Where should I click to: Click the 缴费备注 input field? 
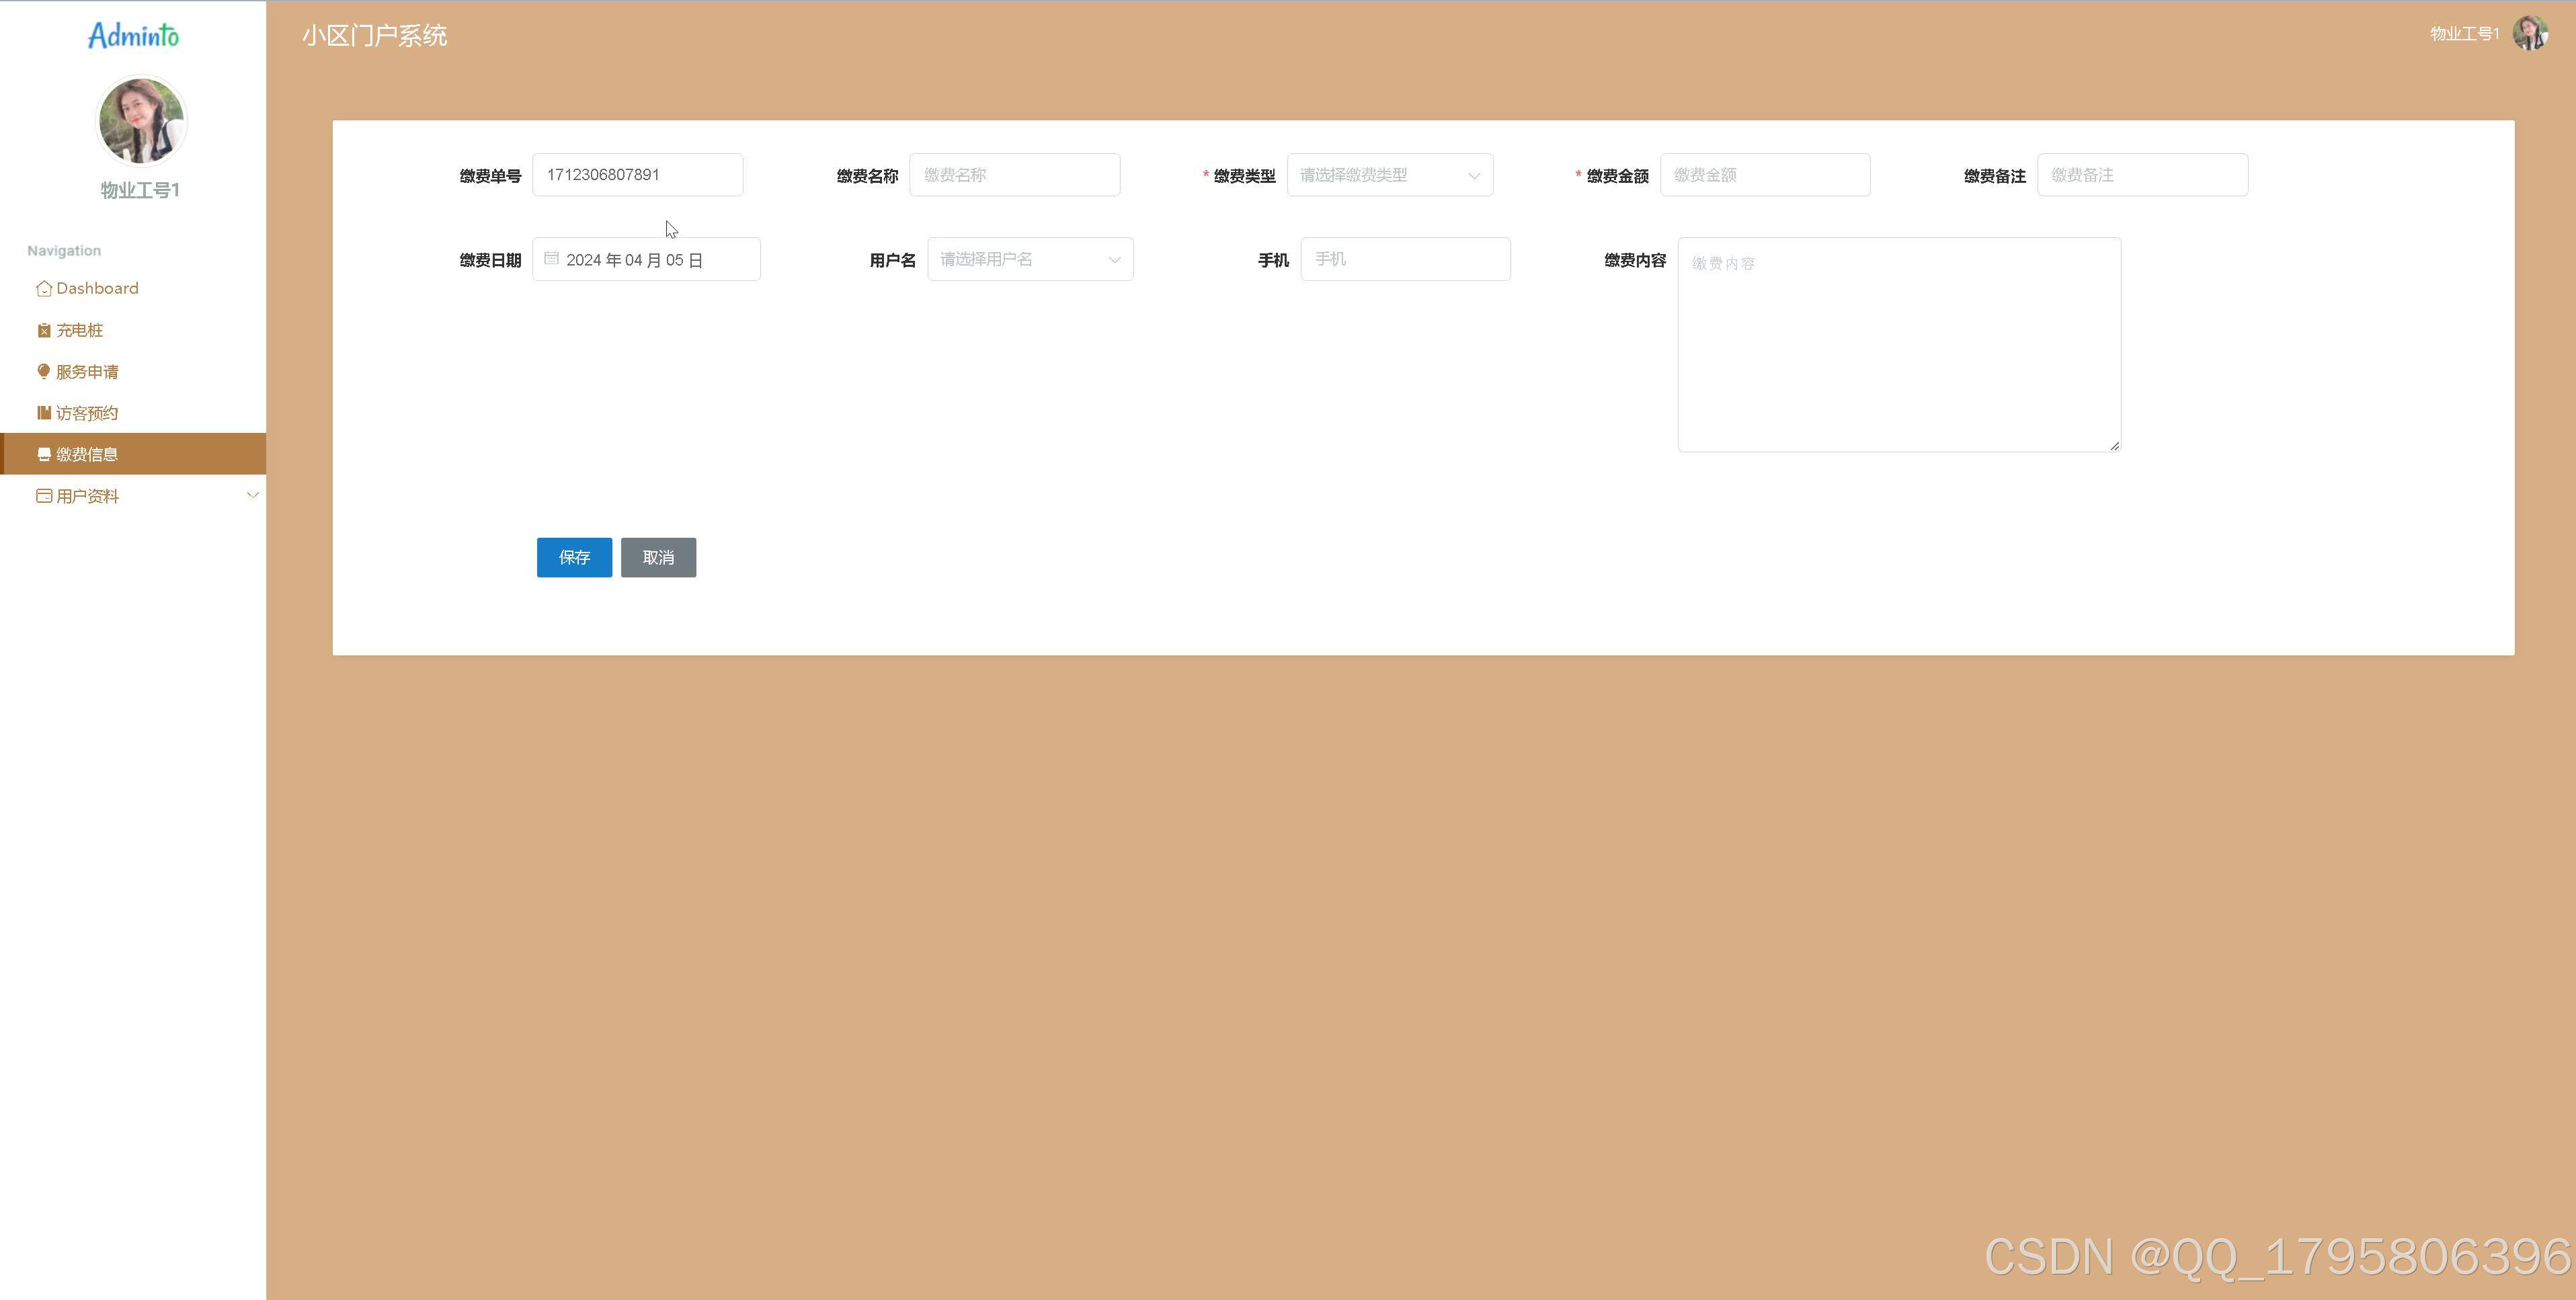click(2143, 175)
